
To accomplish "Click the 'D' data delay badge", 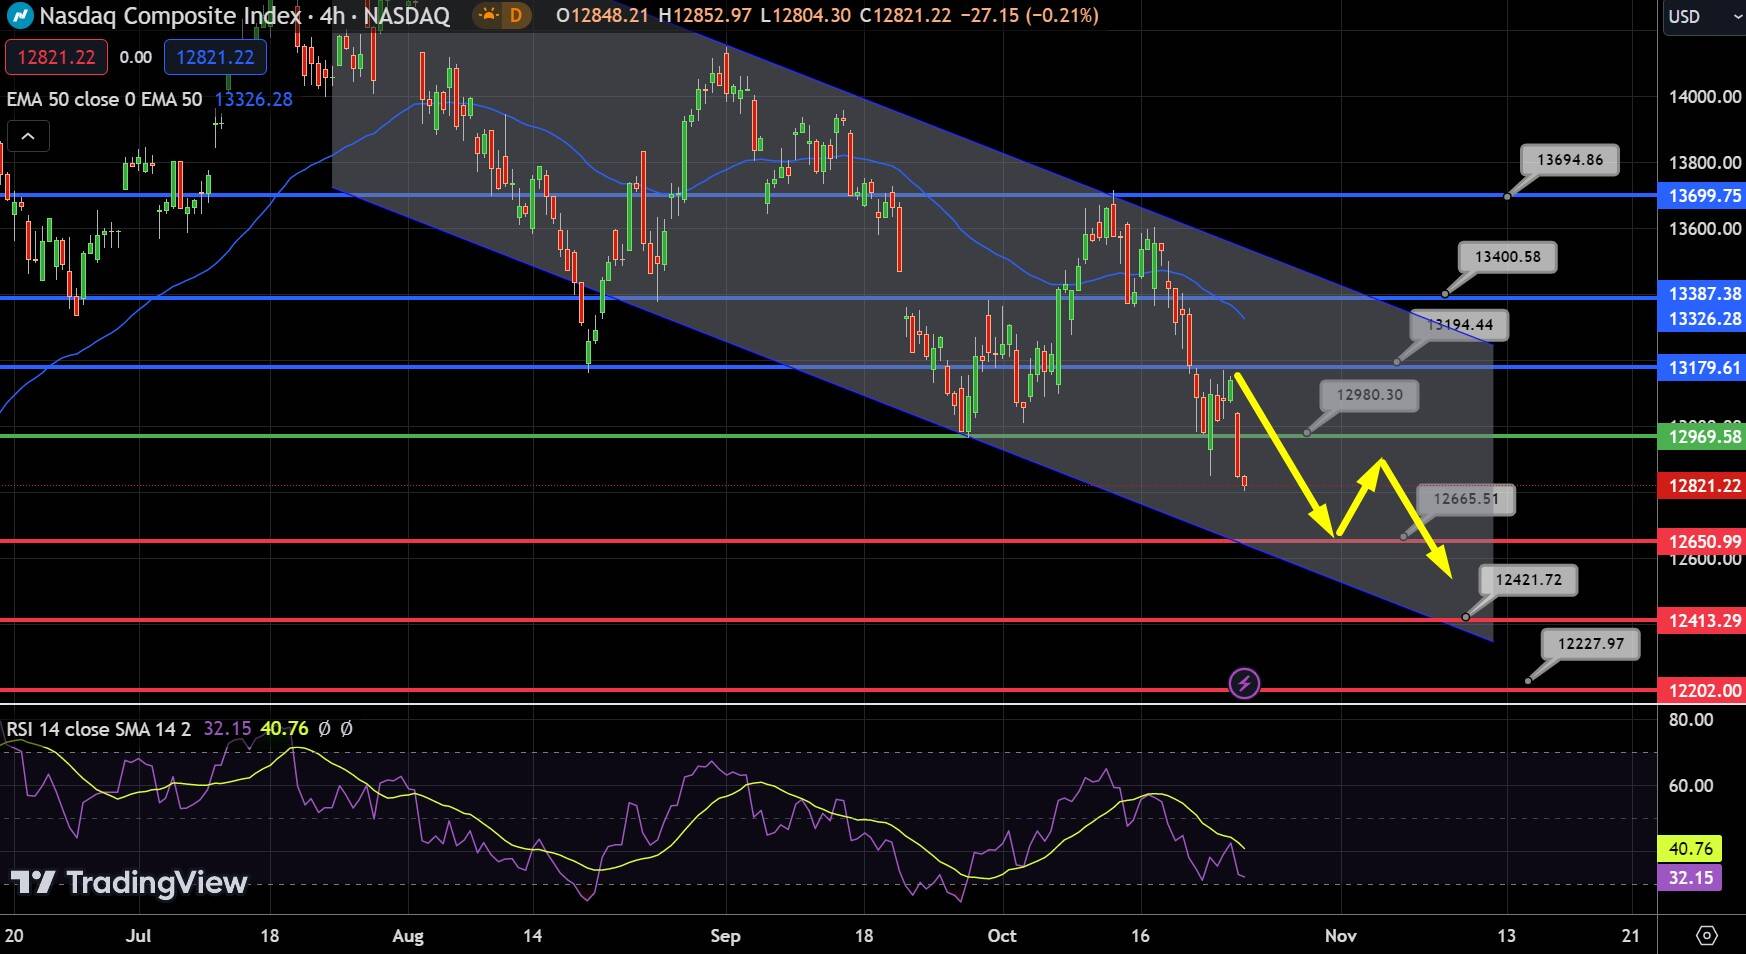I will click(515, 15).
